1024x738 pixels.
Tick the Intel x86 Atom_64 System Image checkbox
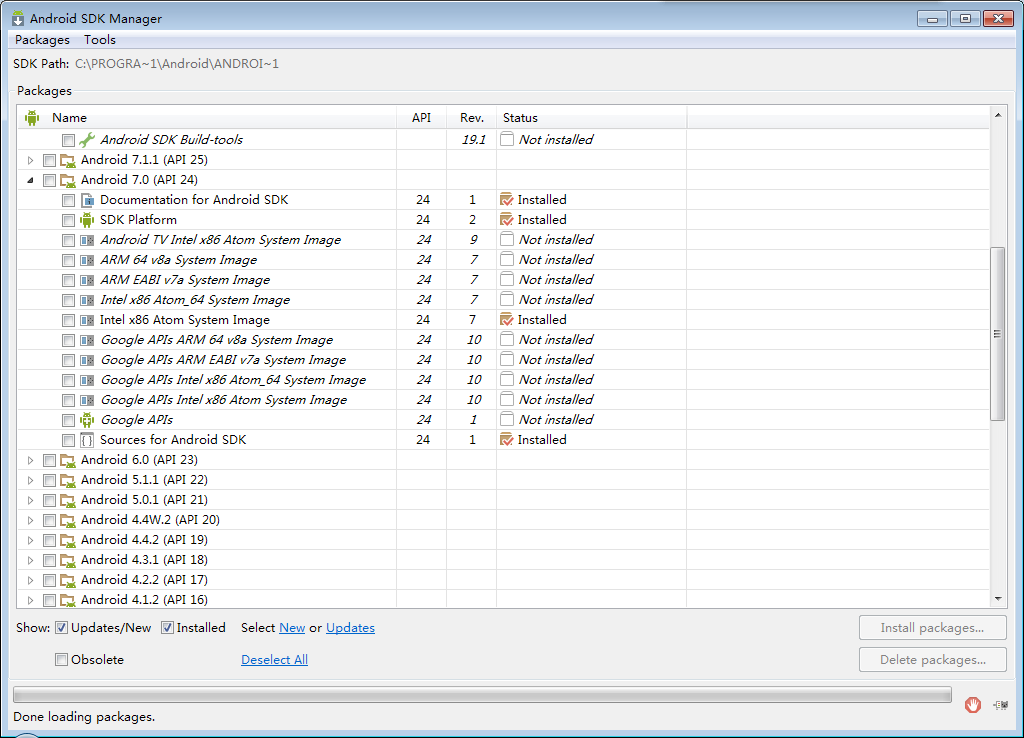(x=68, y=300)
